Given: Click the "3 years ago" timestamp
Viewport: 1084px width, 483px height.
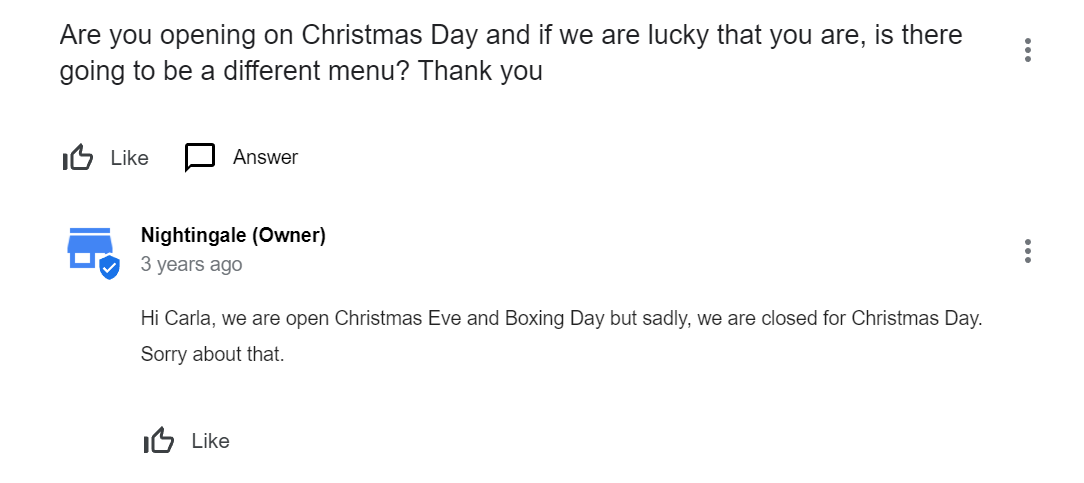Looking at the screenshot, I should tap(191, 265).
